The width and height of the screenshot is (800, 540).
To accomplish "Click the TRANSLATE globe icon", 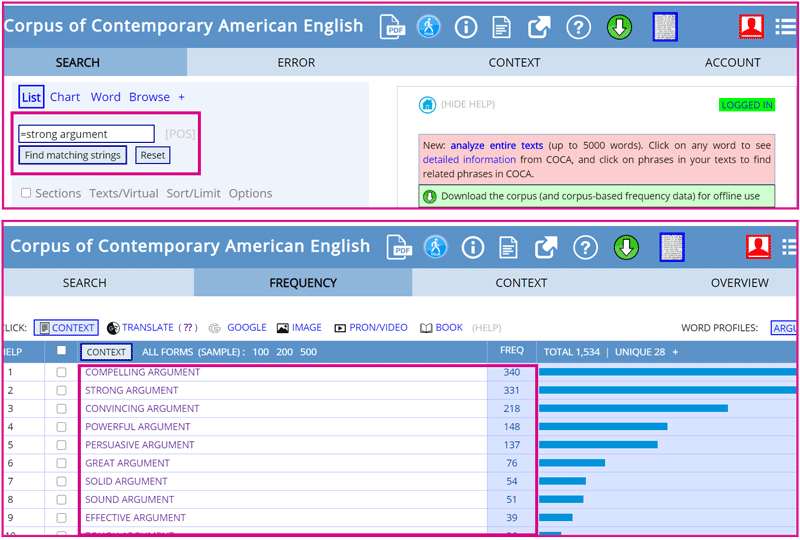I will tap(113, 328).
